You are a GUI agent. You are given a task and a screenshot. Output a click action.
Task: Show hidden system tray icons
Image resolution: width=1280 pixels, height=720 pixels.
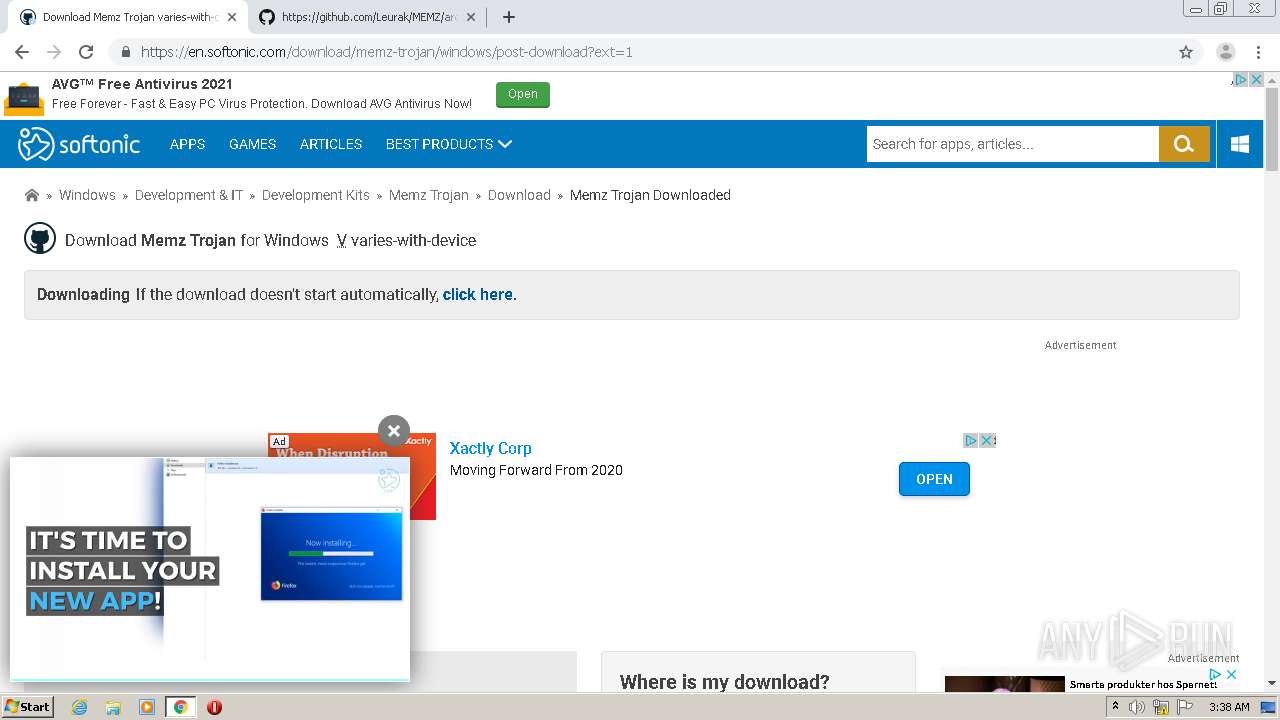pos(1115,707)
